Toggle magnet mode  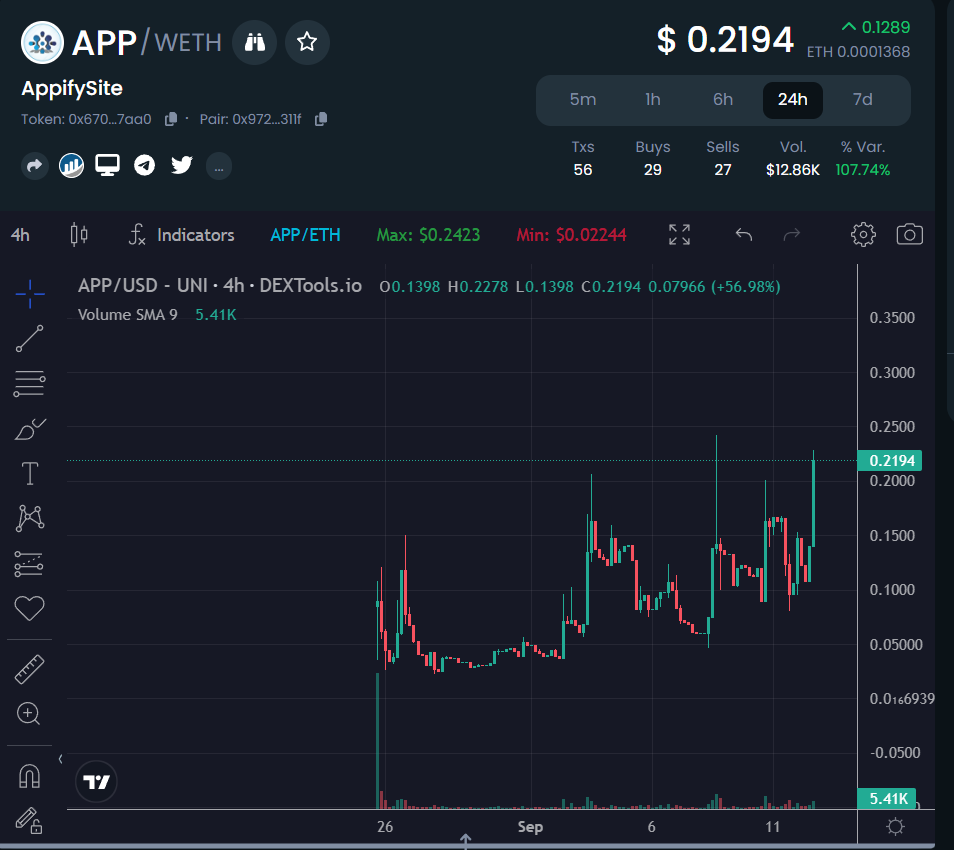pyautogui.click(x=29, y=776)
